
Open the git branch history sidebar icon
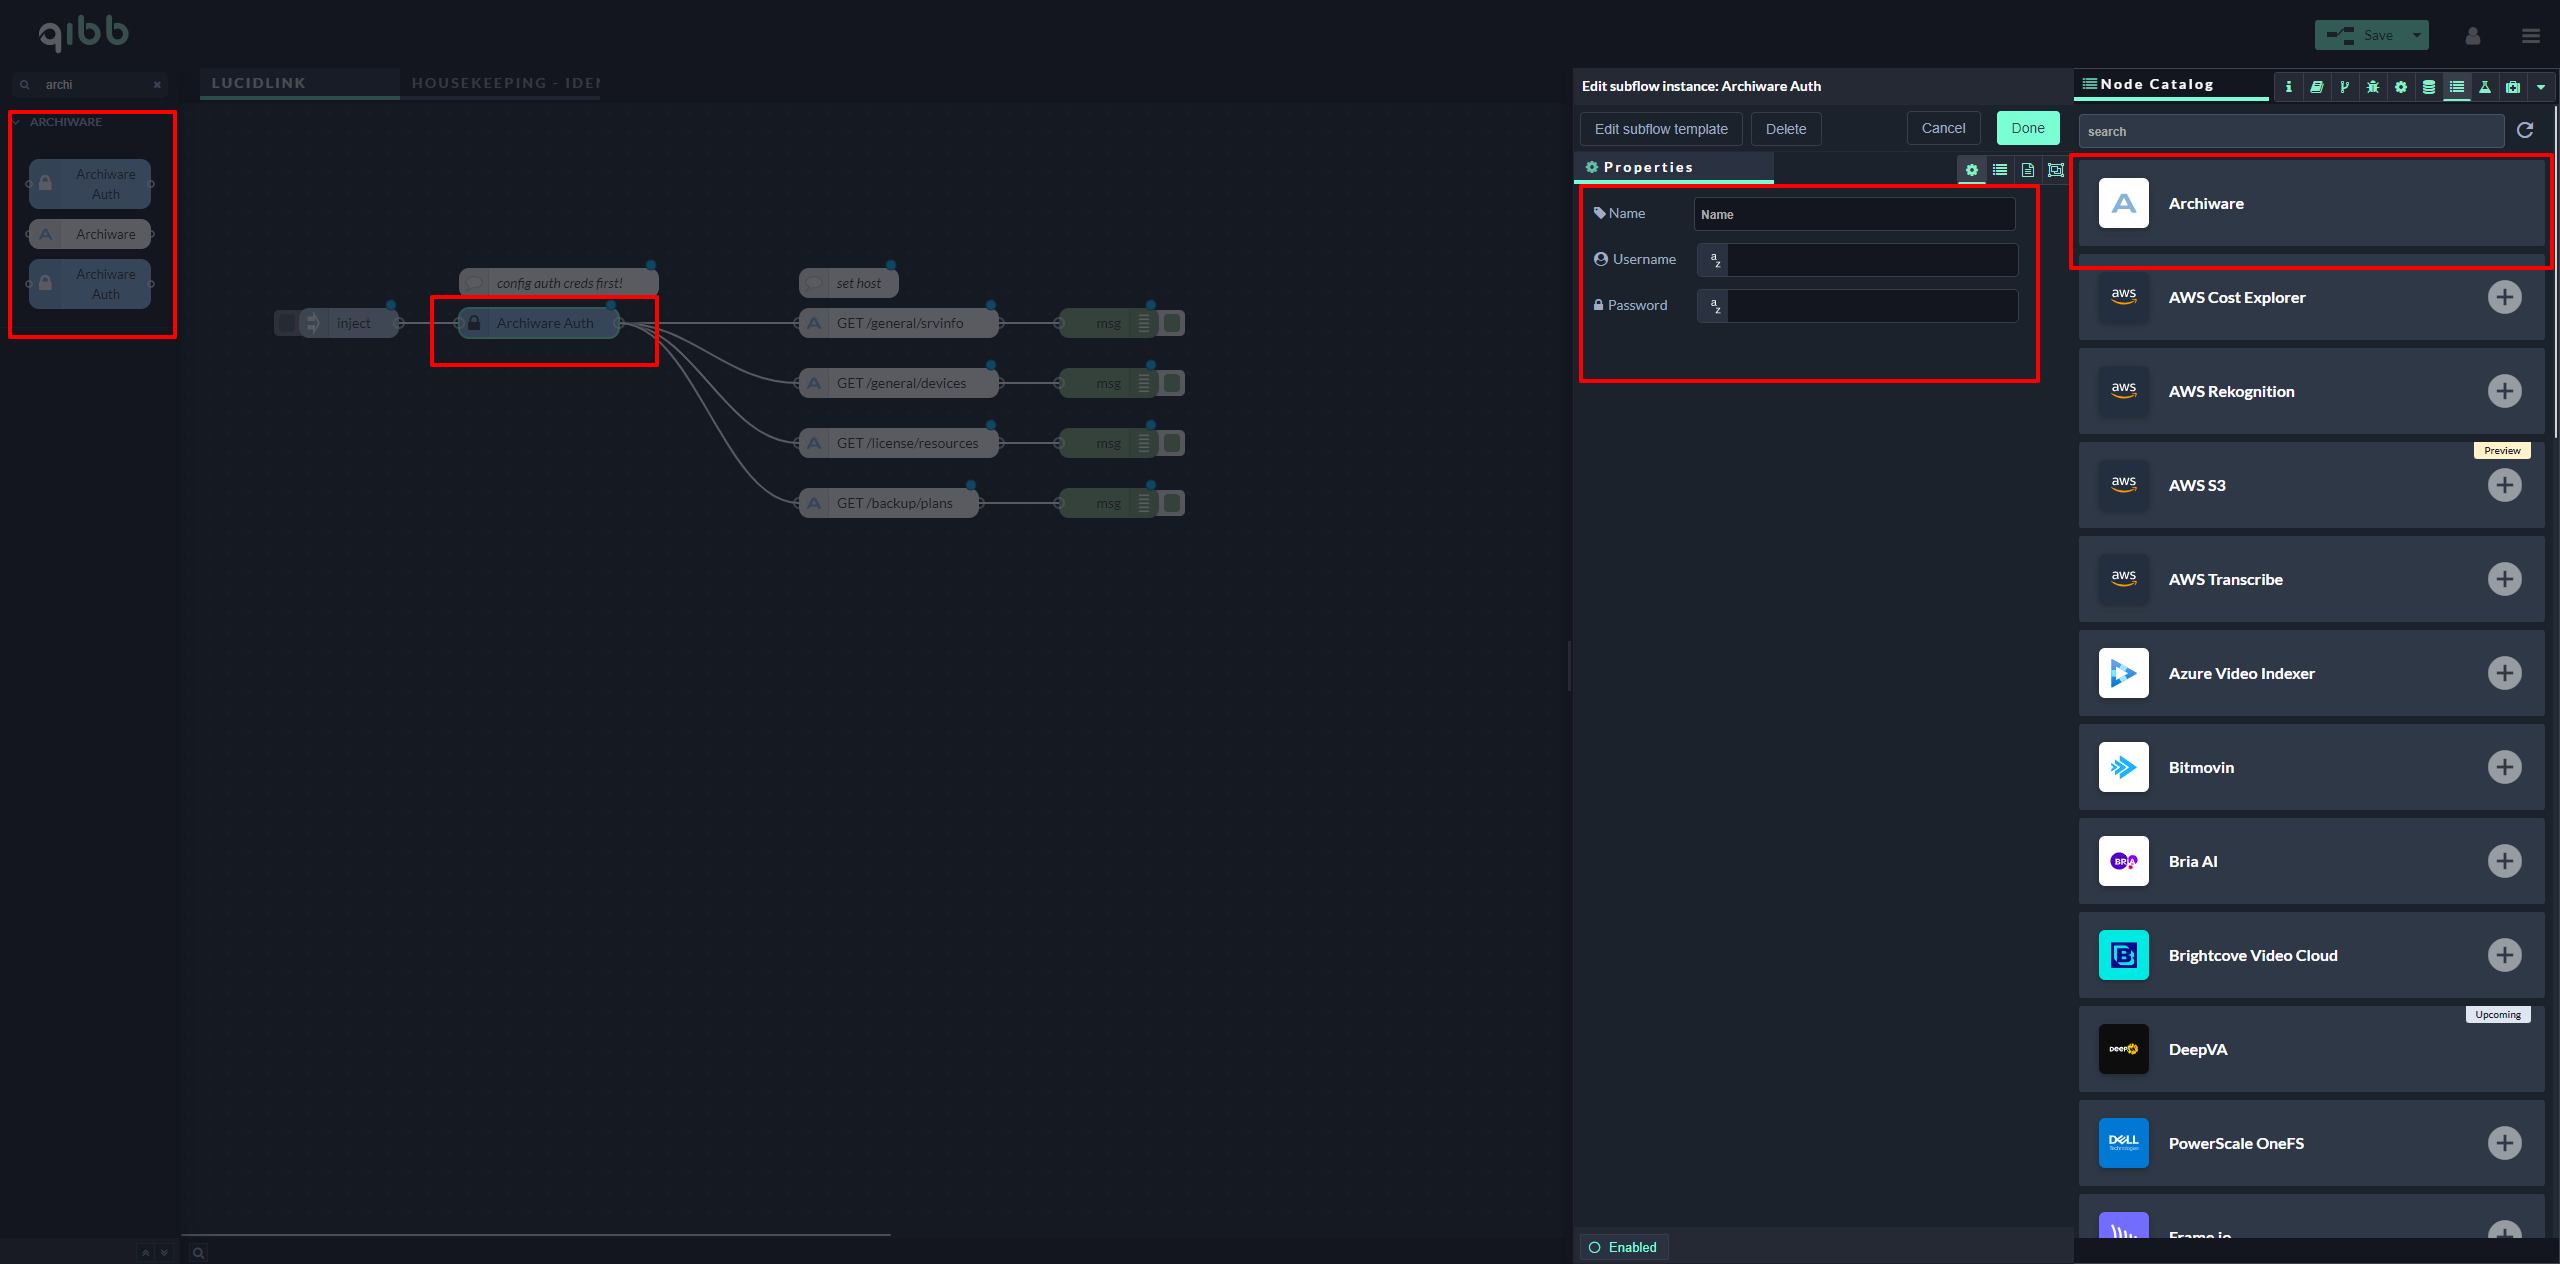click(x=2344, y=87)
